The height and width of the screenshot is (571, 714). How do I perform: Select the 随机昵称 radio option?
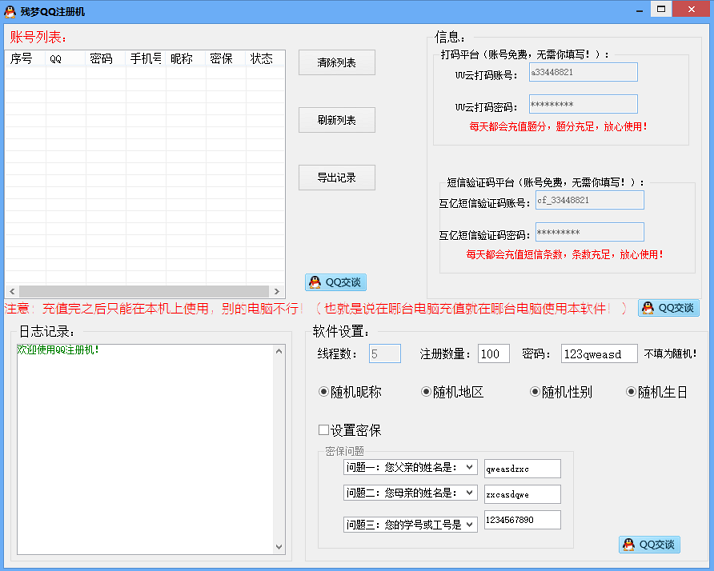coord(350,392)
